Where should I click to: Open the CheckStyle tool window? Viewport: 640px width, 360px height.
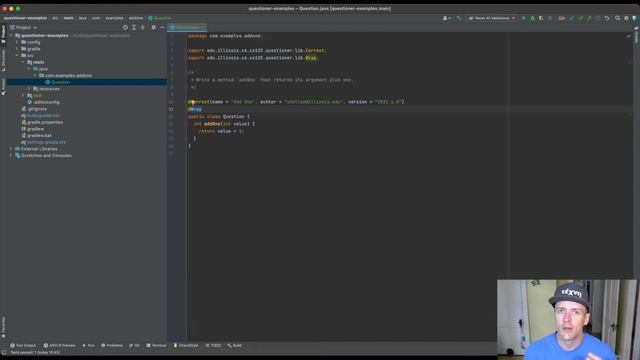pyautogui.click(x=186, y=345)
